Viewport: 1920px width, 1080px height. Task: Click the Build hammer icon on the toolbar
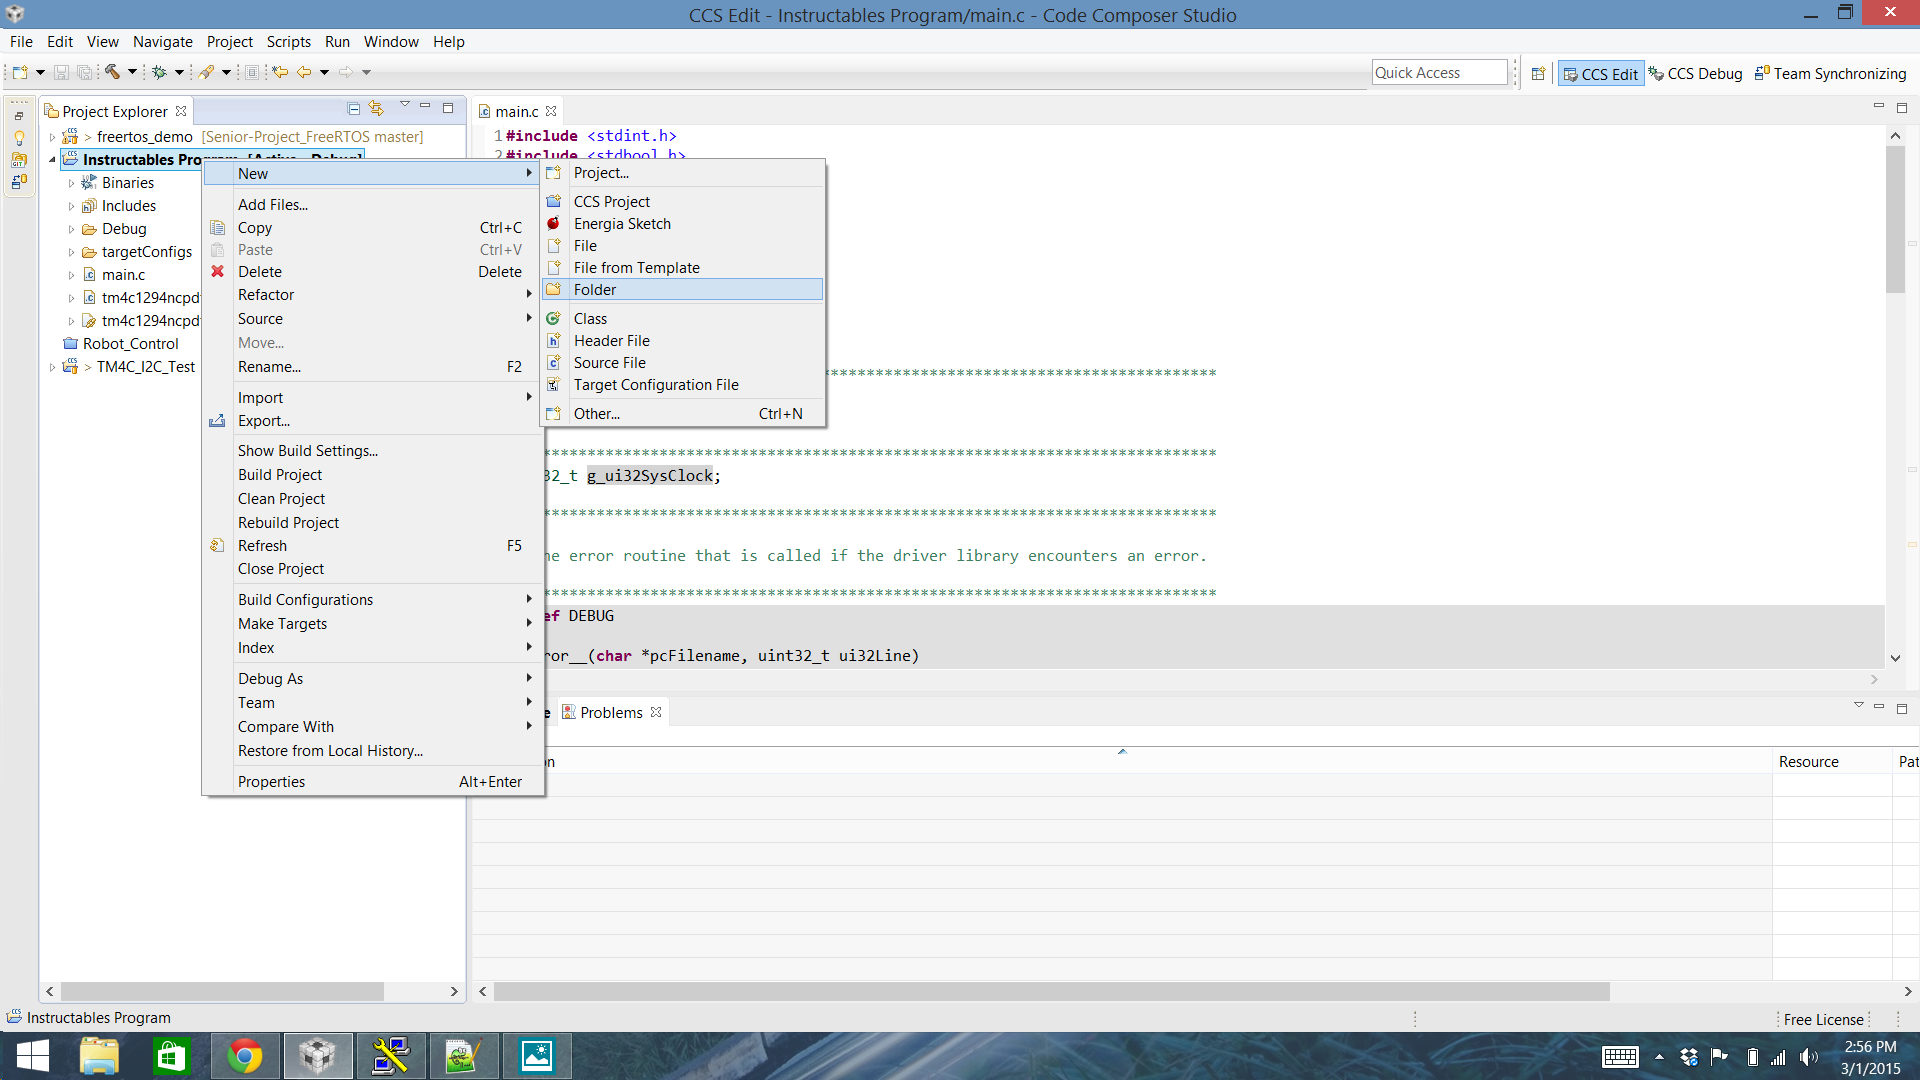(112, 72)
